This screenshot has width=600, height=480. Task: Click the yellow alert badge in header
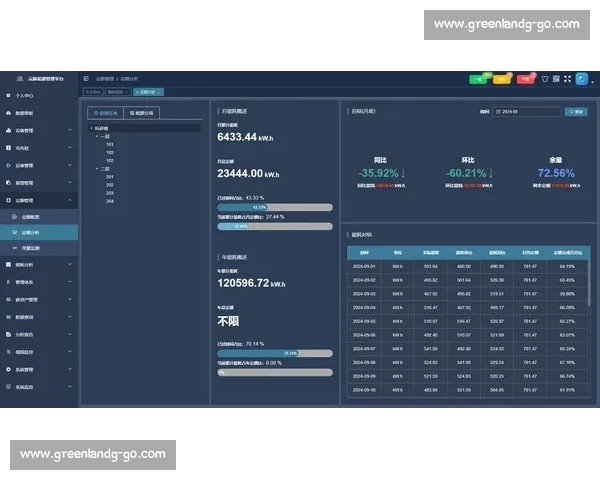pos(502,78)
